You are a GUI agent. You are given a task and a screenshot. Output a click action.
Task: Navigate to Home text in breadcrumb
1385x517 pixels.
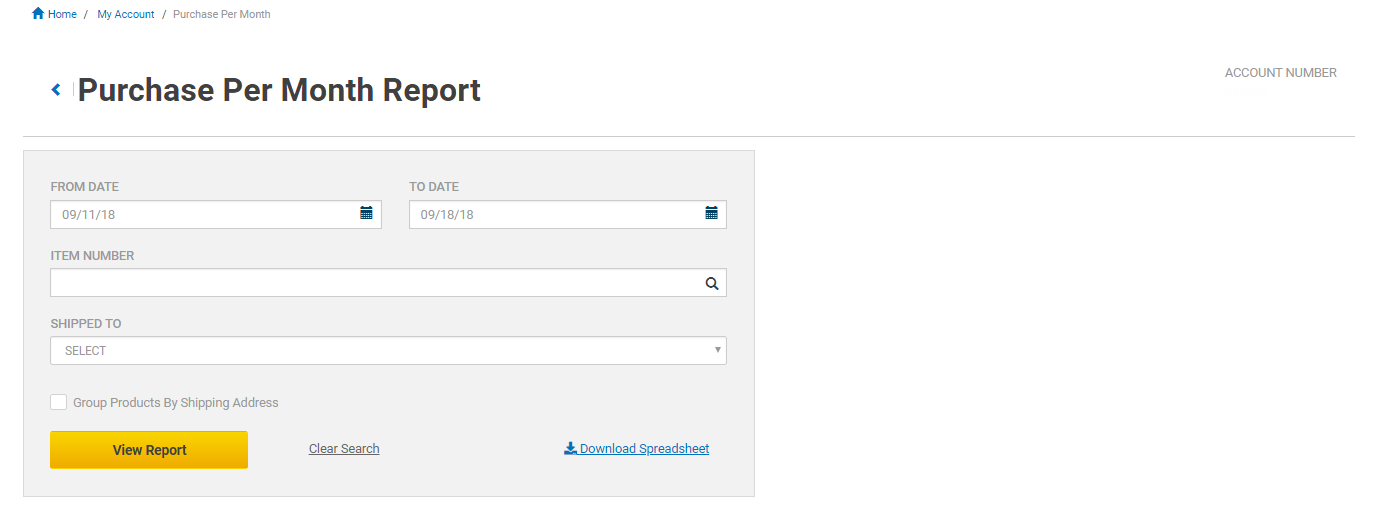62,14
